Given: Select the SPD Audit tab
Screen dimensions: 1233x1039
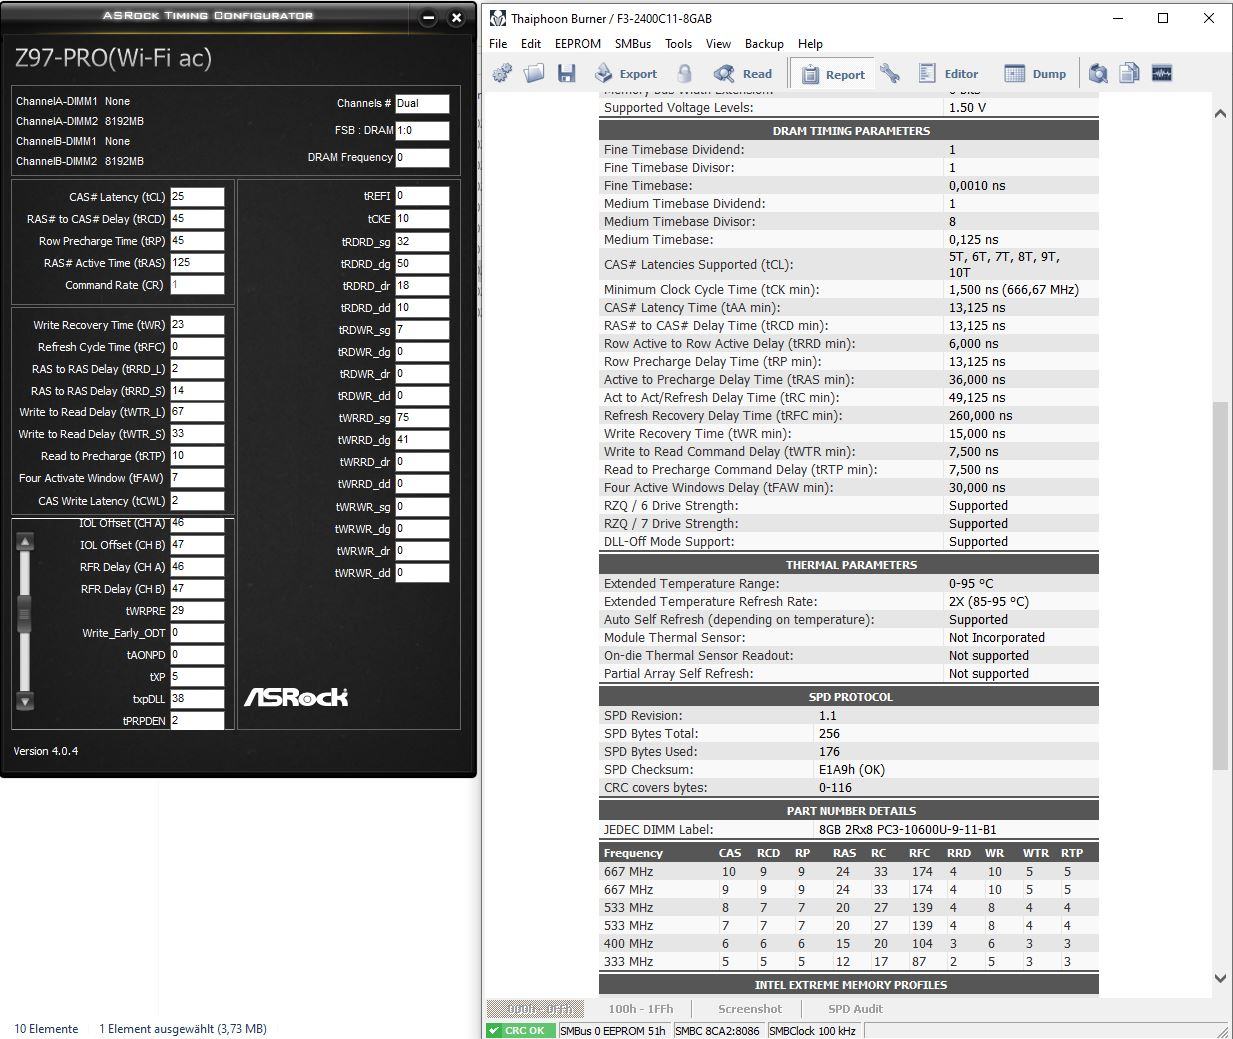Looking at the screenshot, I should pos(855,1009).
